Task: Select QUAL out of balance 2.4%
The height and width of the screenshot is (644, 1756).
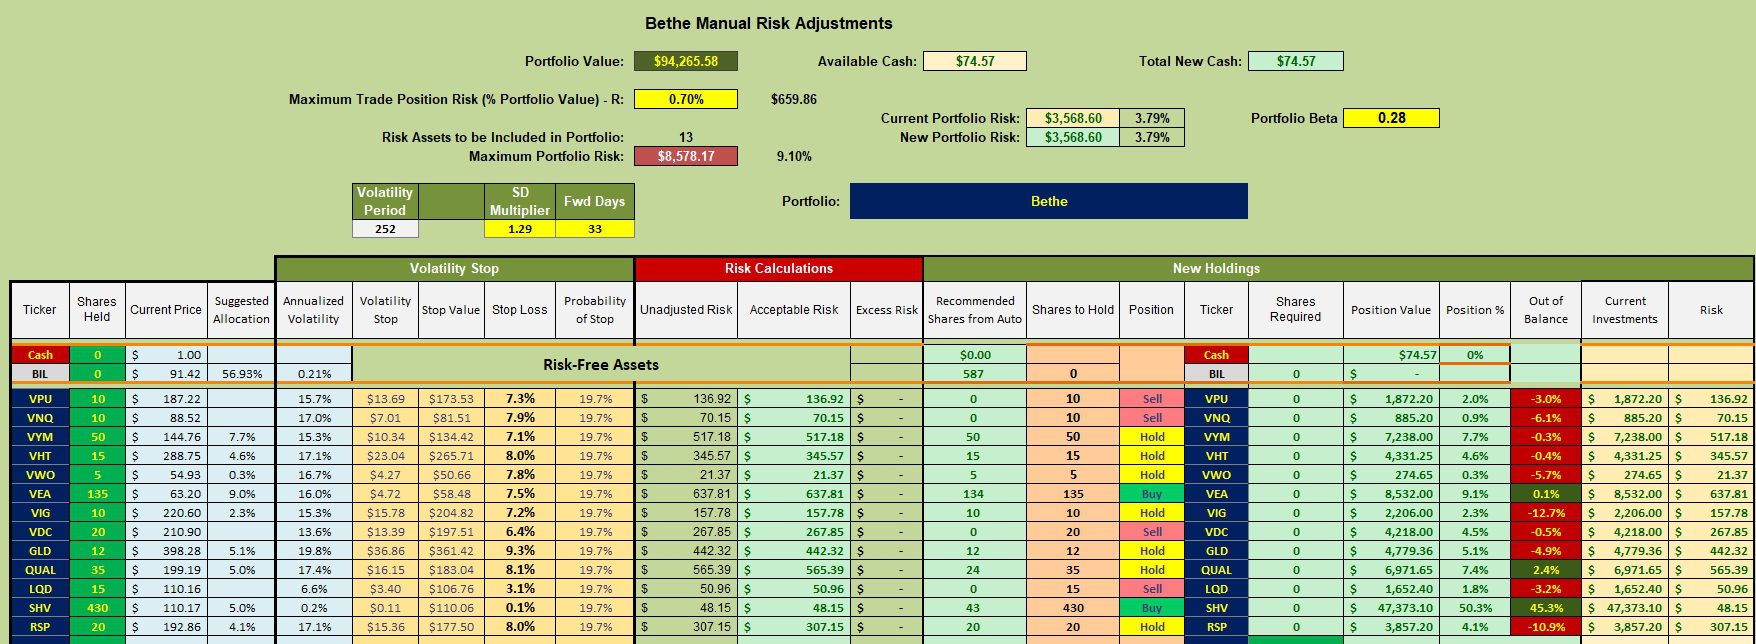Action: [x=1545, y=569]
